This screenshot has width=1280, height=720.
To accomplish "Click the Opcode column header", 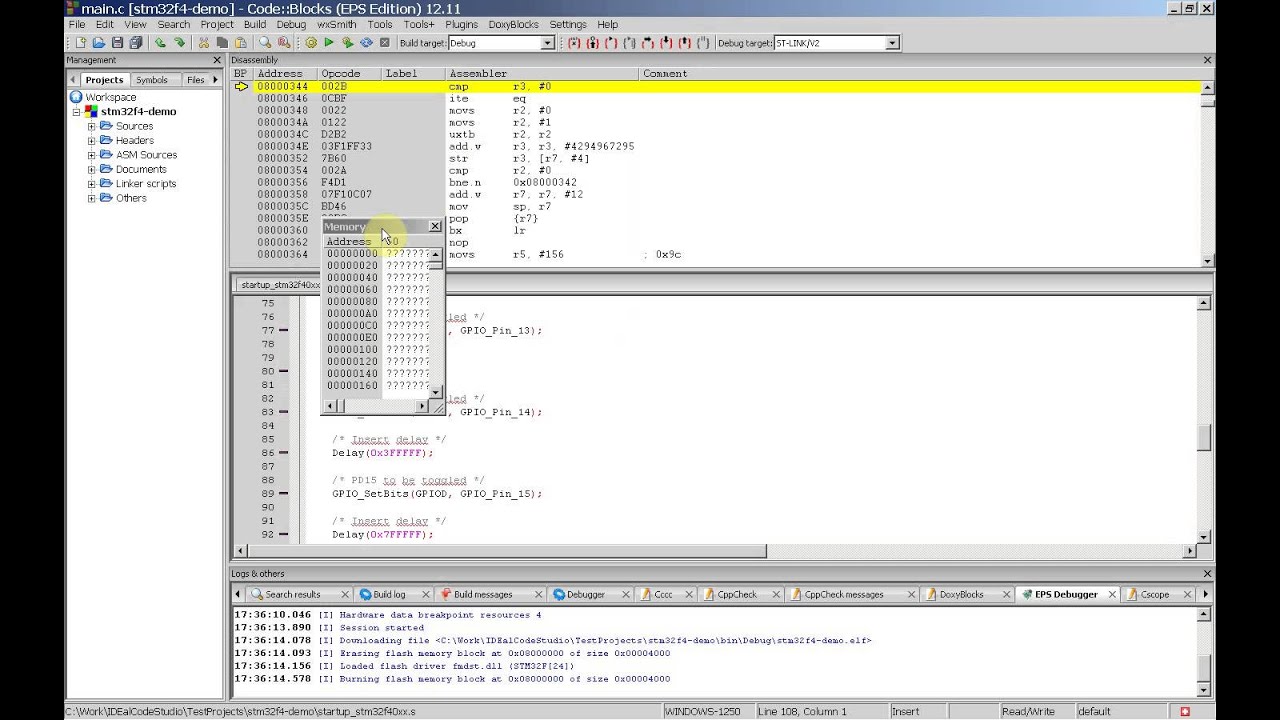I will click(350, 74).
